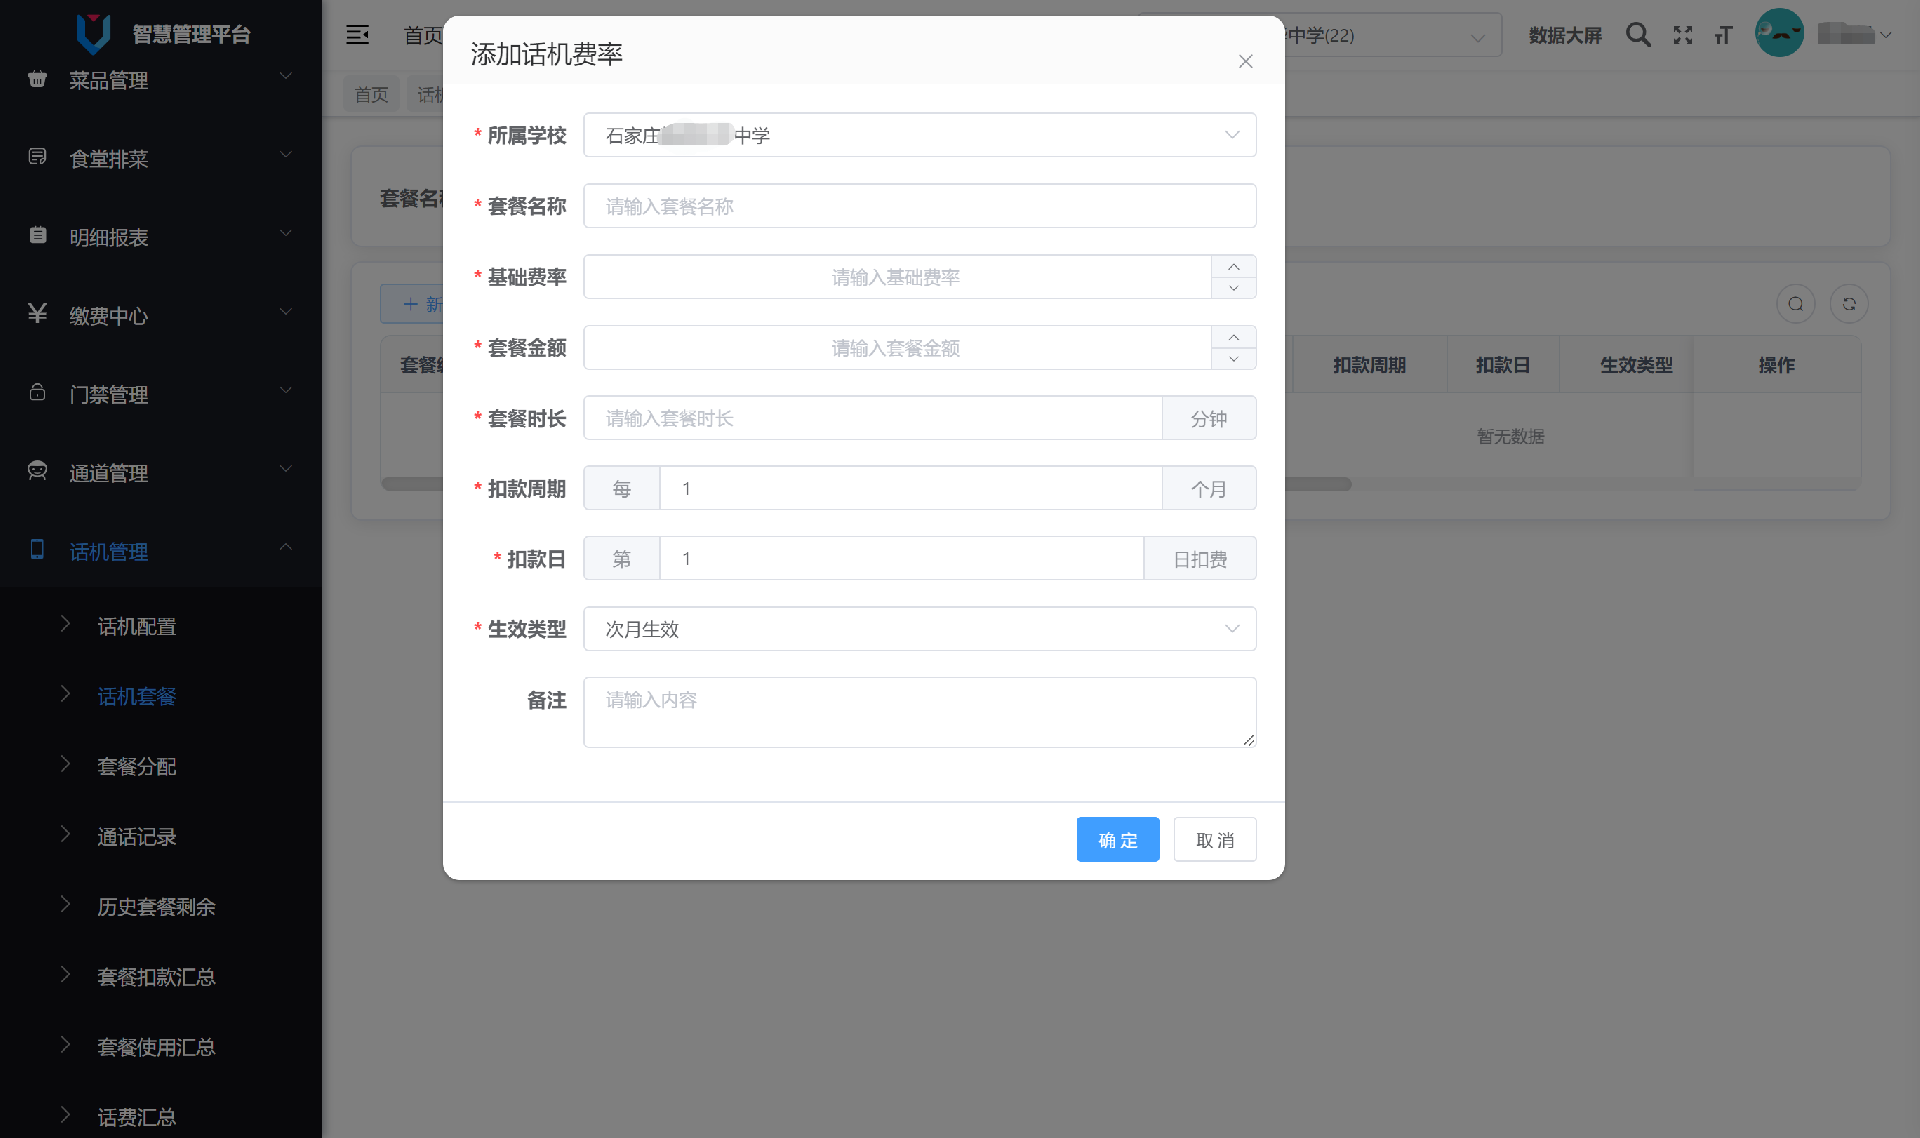This screenshot has width=1920, height=1138.
Task: Decrease 基础费率 with down arrow
Action: click(x=1233, y=288)
